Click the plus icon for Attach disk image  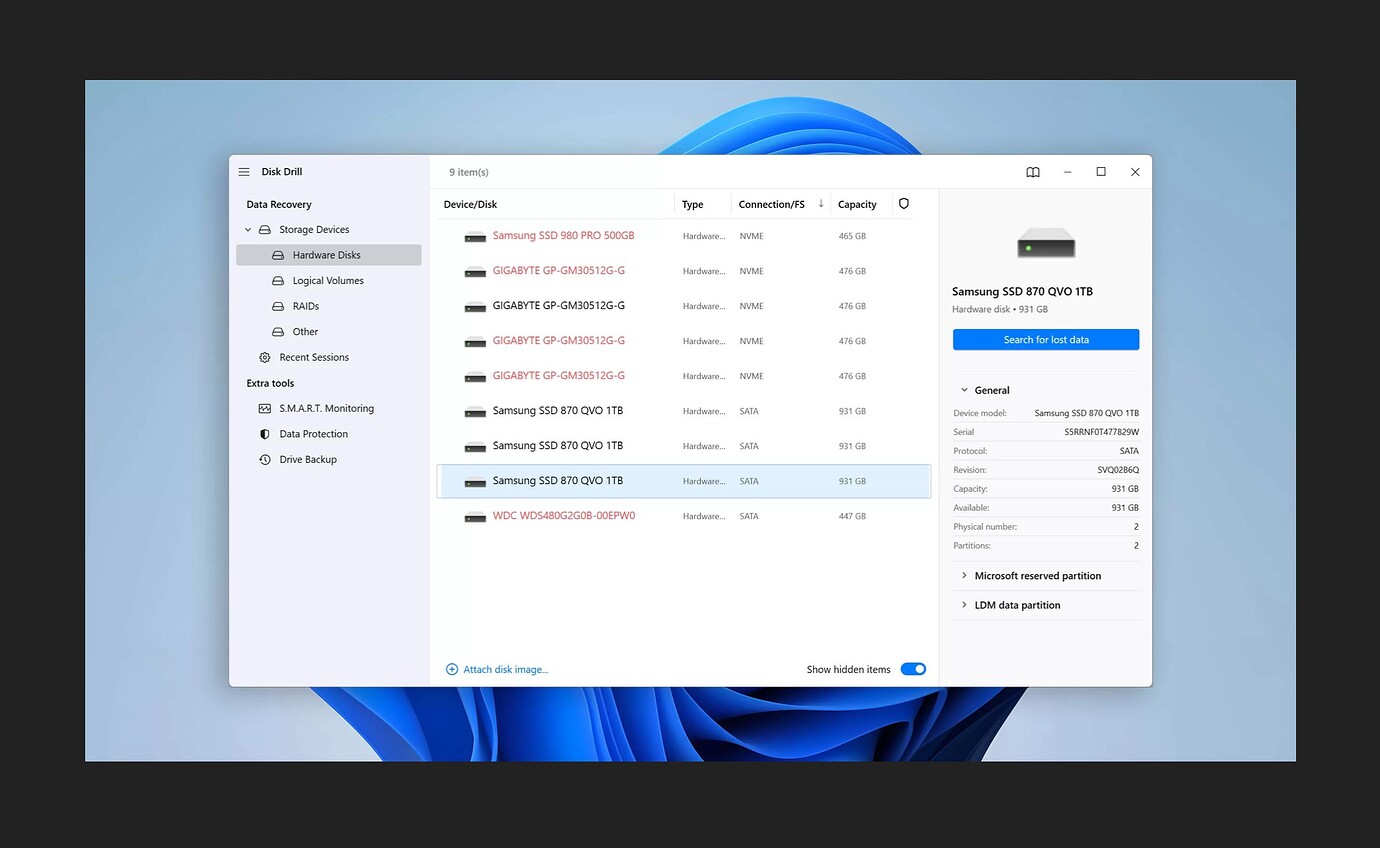(452, 670)
